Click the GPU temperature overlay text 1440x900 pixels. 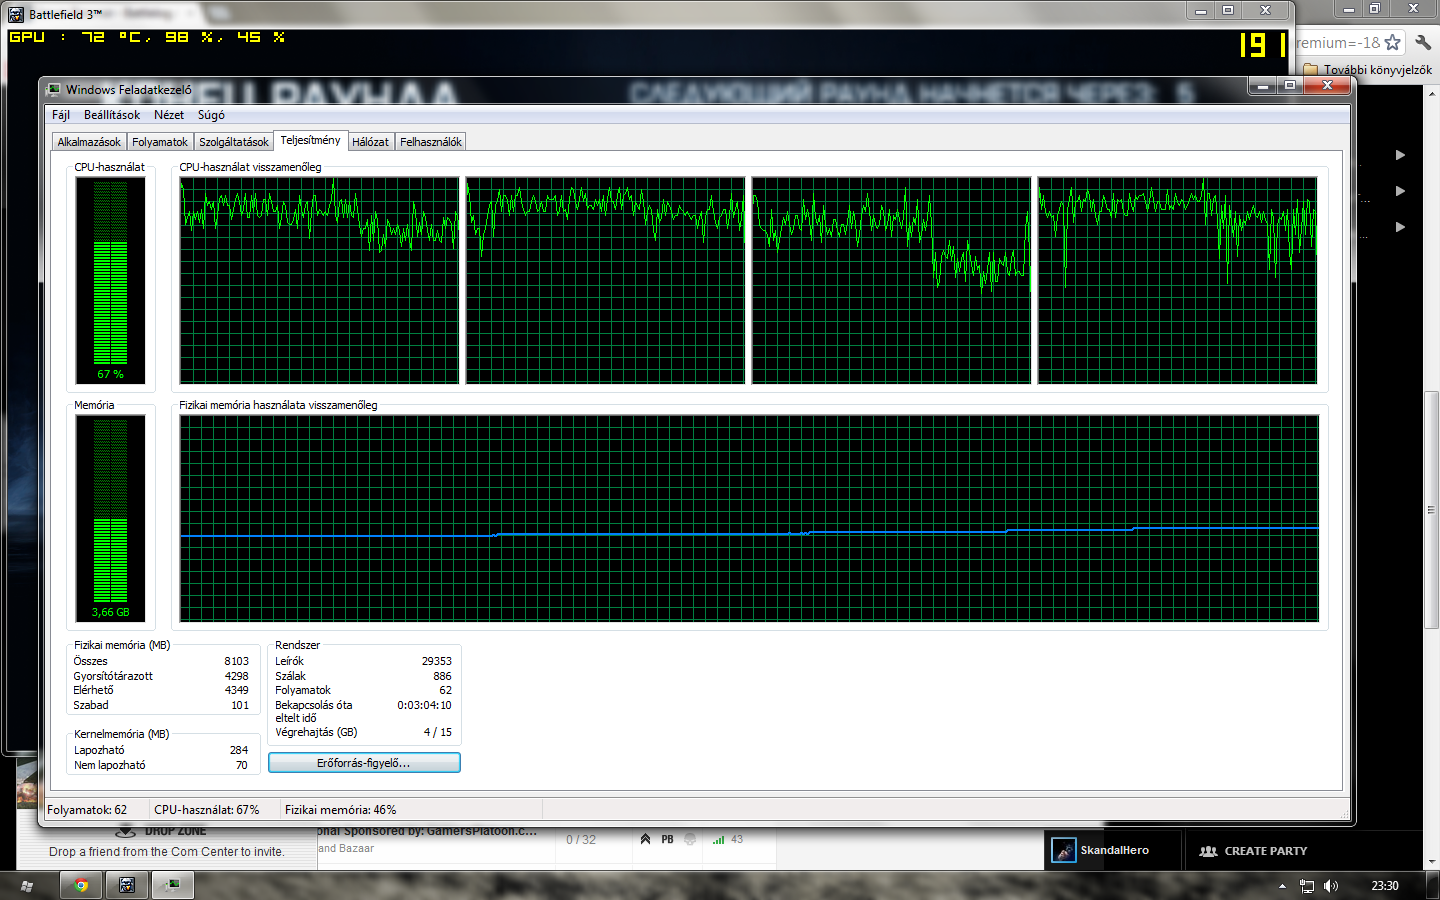[147, 37]
